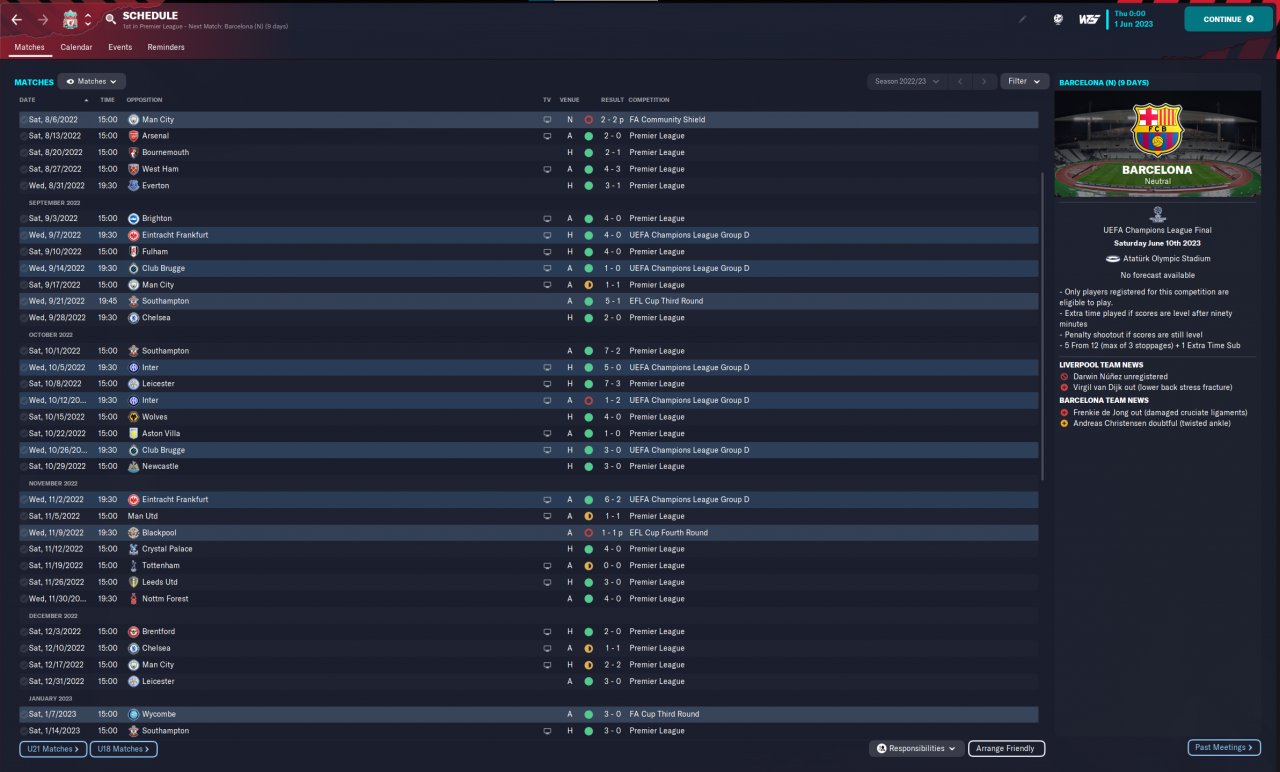Go back with the left arrow icon
The width and height of the screenshot is (1280, 772).
click(x=17, y=19)
